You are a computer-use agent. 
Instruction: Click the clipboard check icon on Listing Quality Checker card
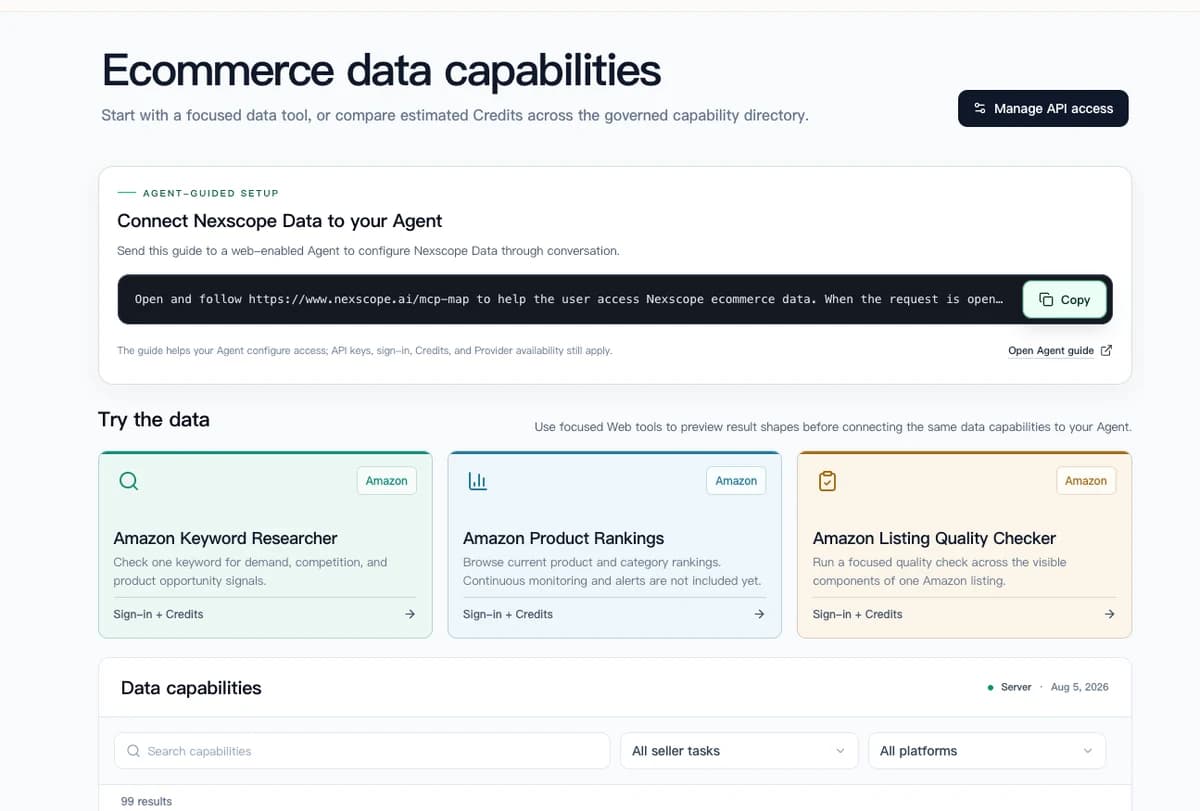[x=827, y=481]
